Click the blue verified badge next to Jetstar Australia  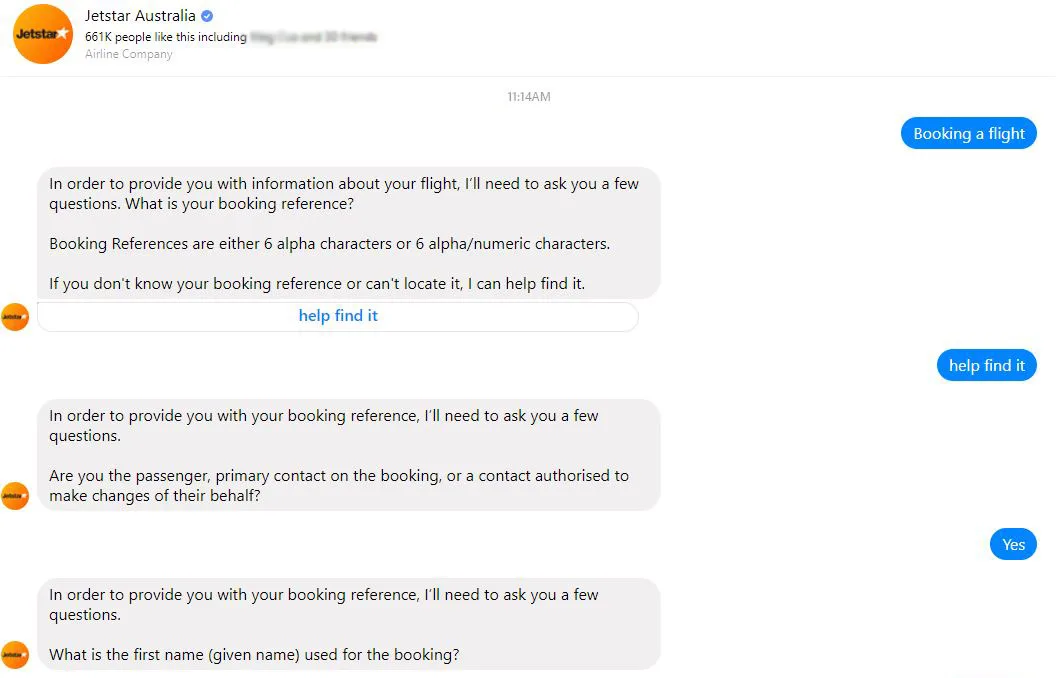(x=207, y=16)
